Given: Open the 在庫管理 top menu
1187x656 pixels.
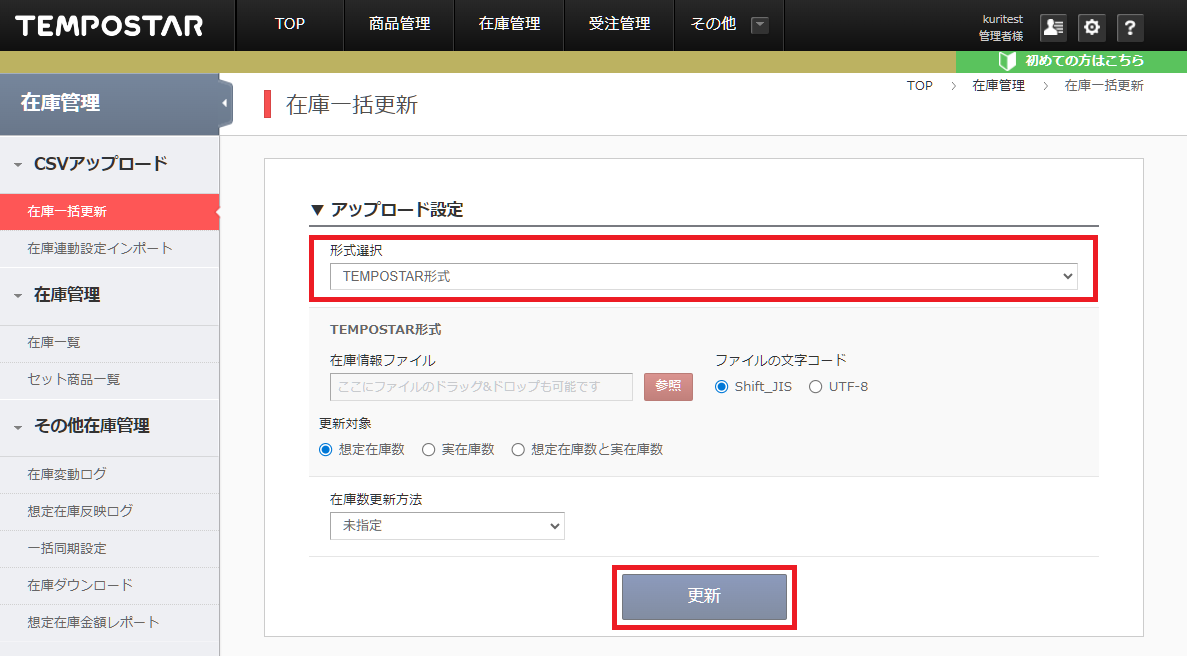Looking at the screenshot, I should coord(509,24).
